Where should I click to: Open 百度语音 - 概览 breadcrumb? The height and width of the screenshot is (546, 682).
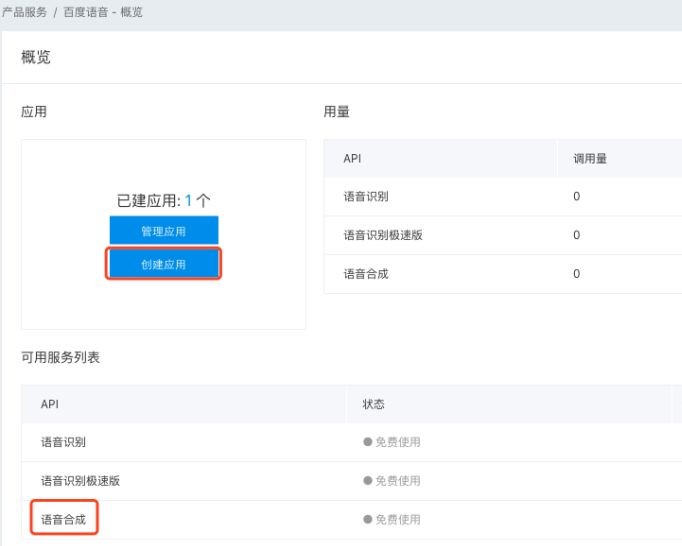coord(103,12)
